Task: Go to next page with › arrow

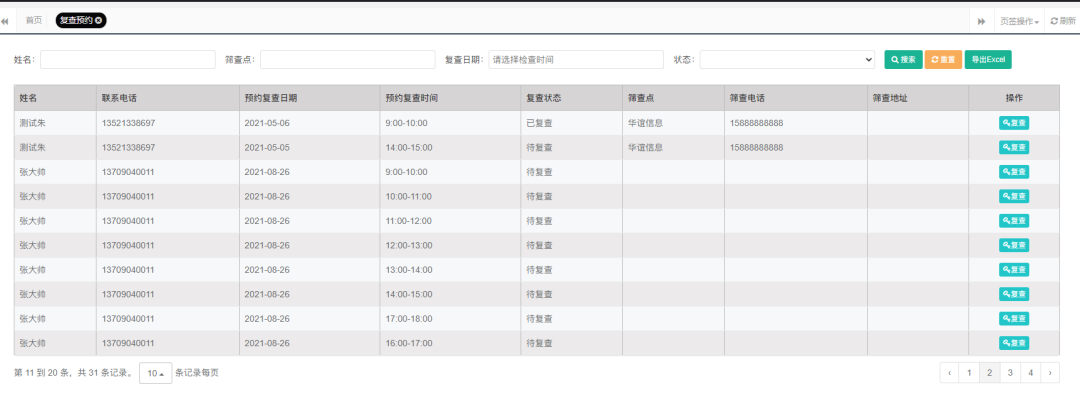Action: 1050,373
